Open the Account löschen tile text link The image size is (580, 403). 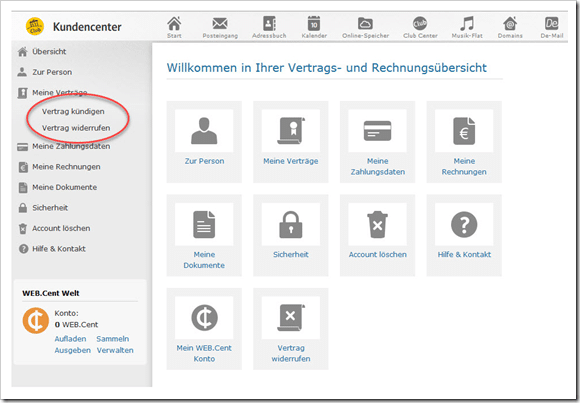pos(377,255)
